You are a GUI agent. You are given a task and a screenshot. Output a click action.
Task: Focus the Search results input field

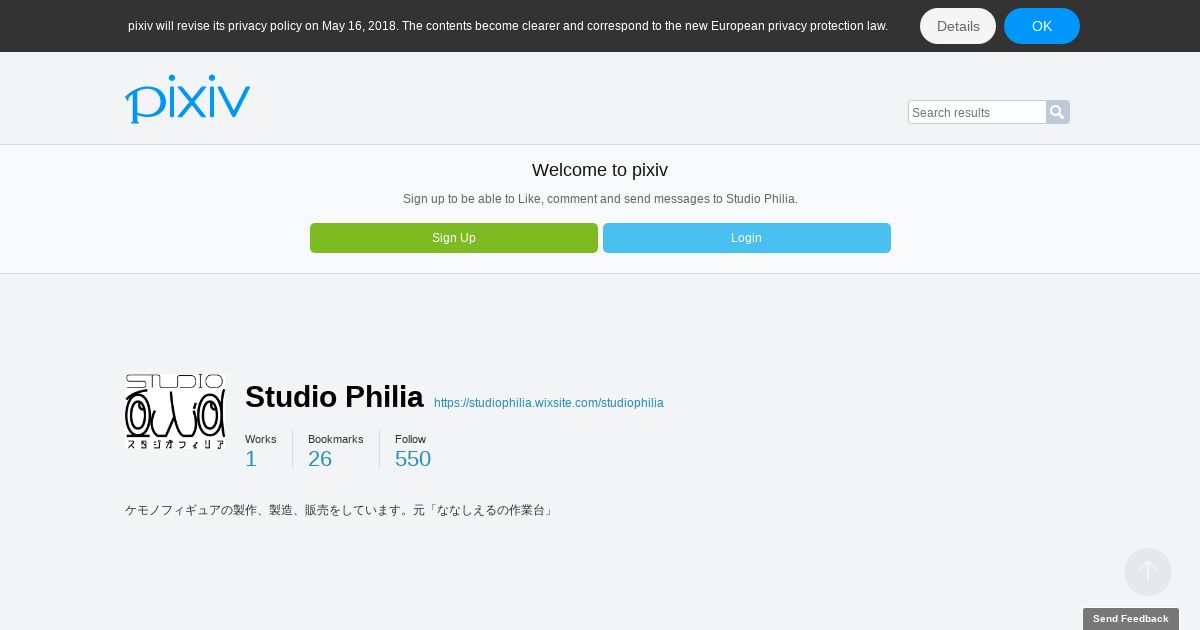pos(977,112)
